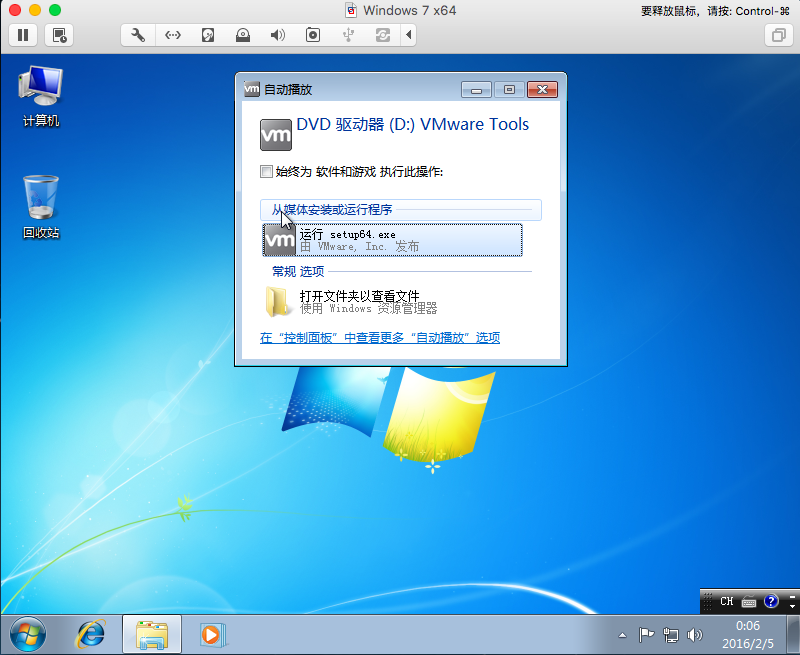Switch to Unity multi-window view

coord(779,35)
